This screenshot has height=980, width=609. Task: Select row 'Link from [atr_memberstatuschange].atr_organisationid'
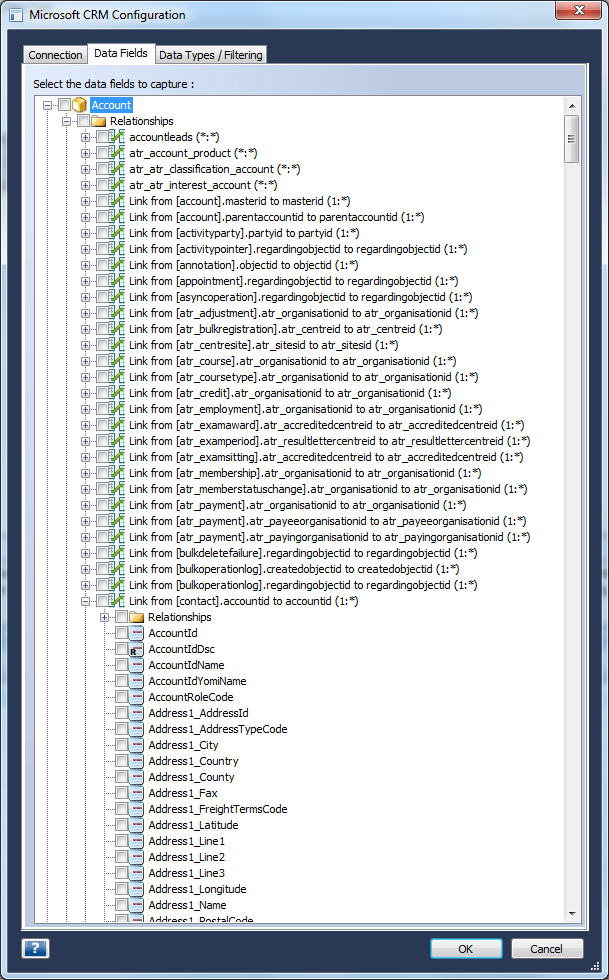[328, 489]
